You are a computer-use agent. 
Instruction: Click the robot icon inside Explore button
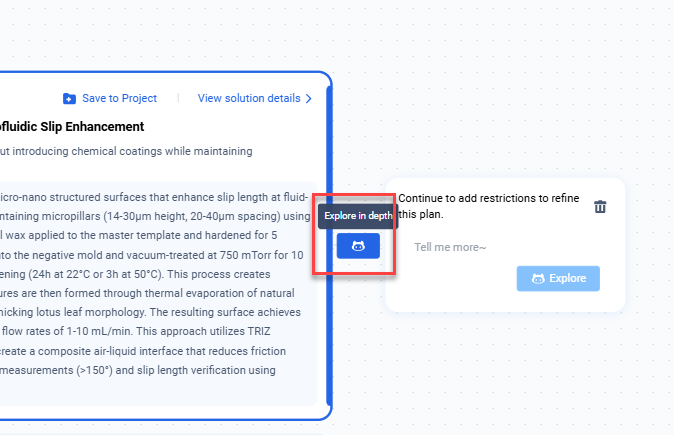(538, 279)
